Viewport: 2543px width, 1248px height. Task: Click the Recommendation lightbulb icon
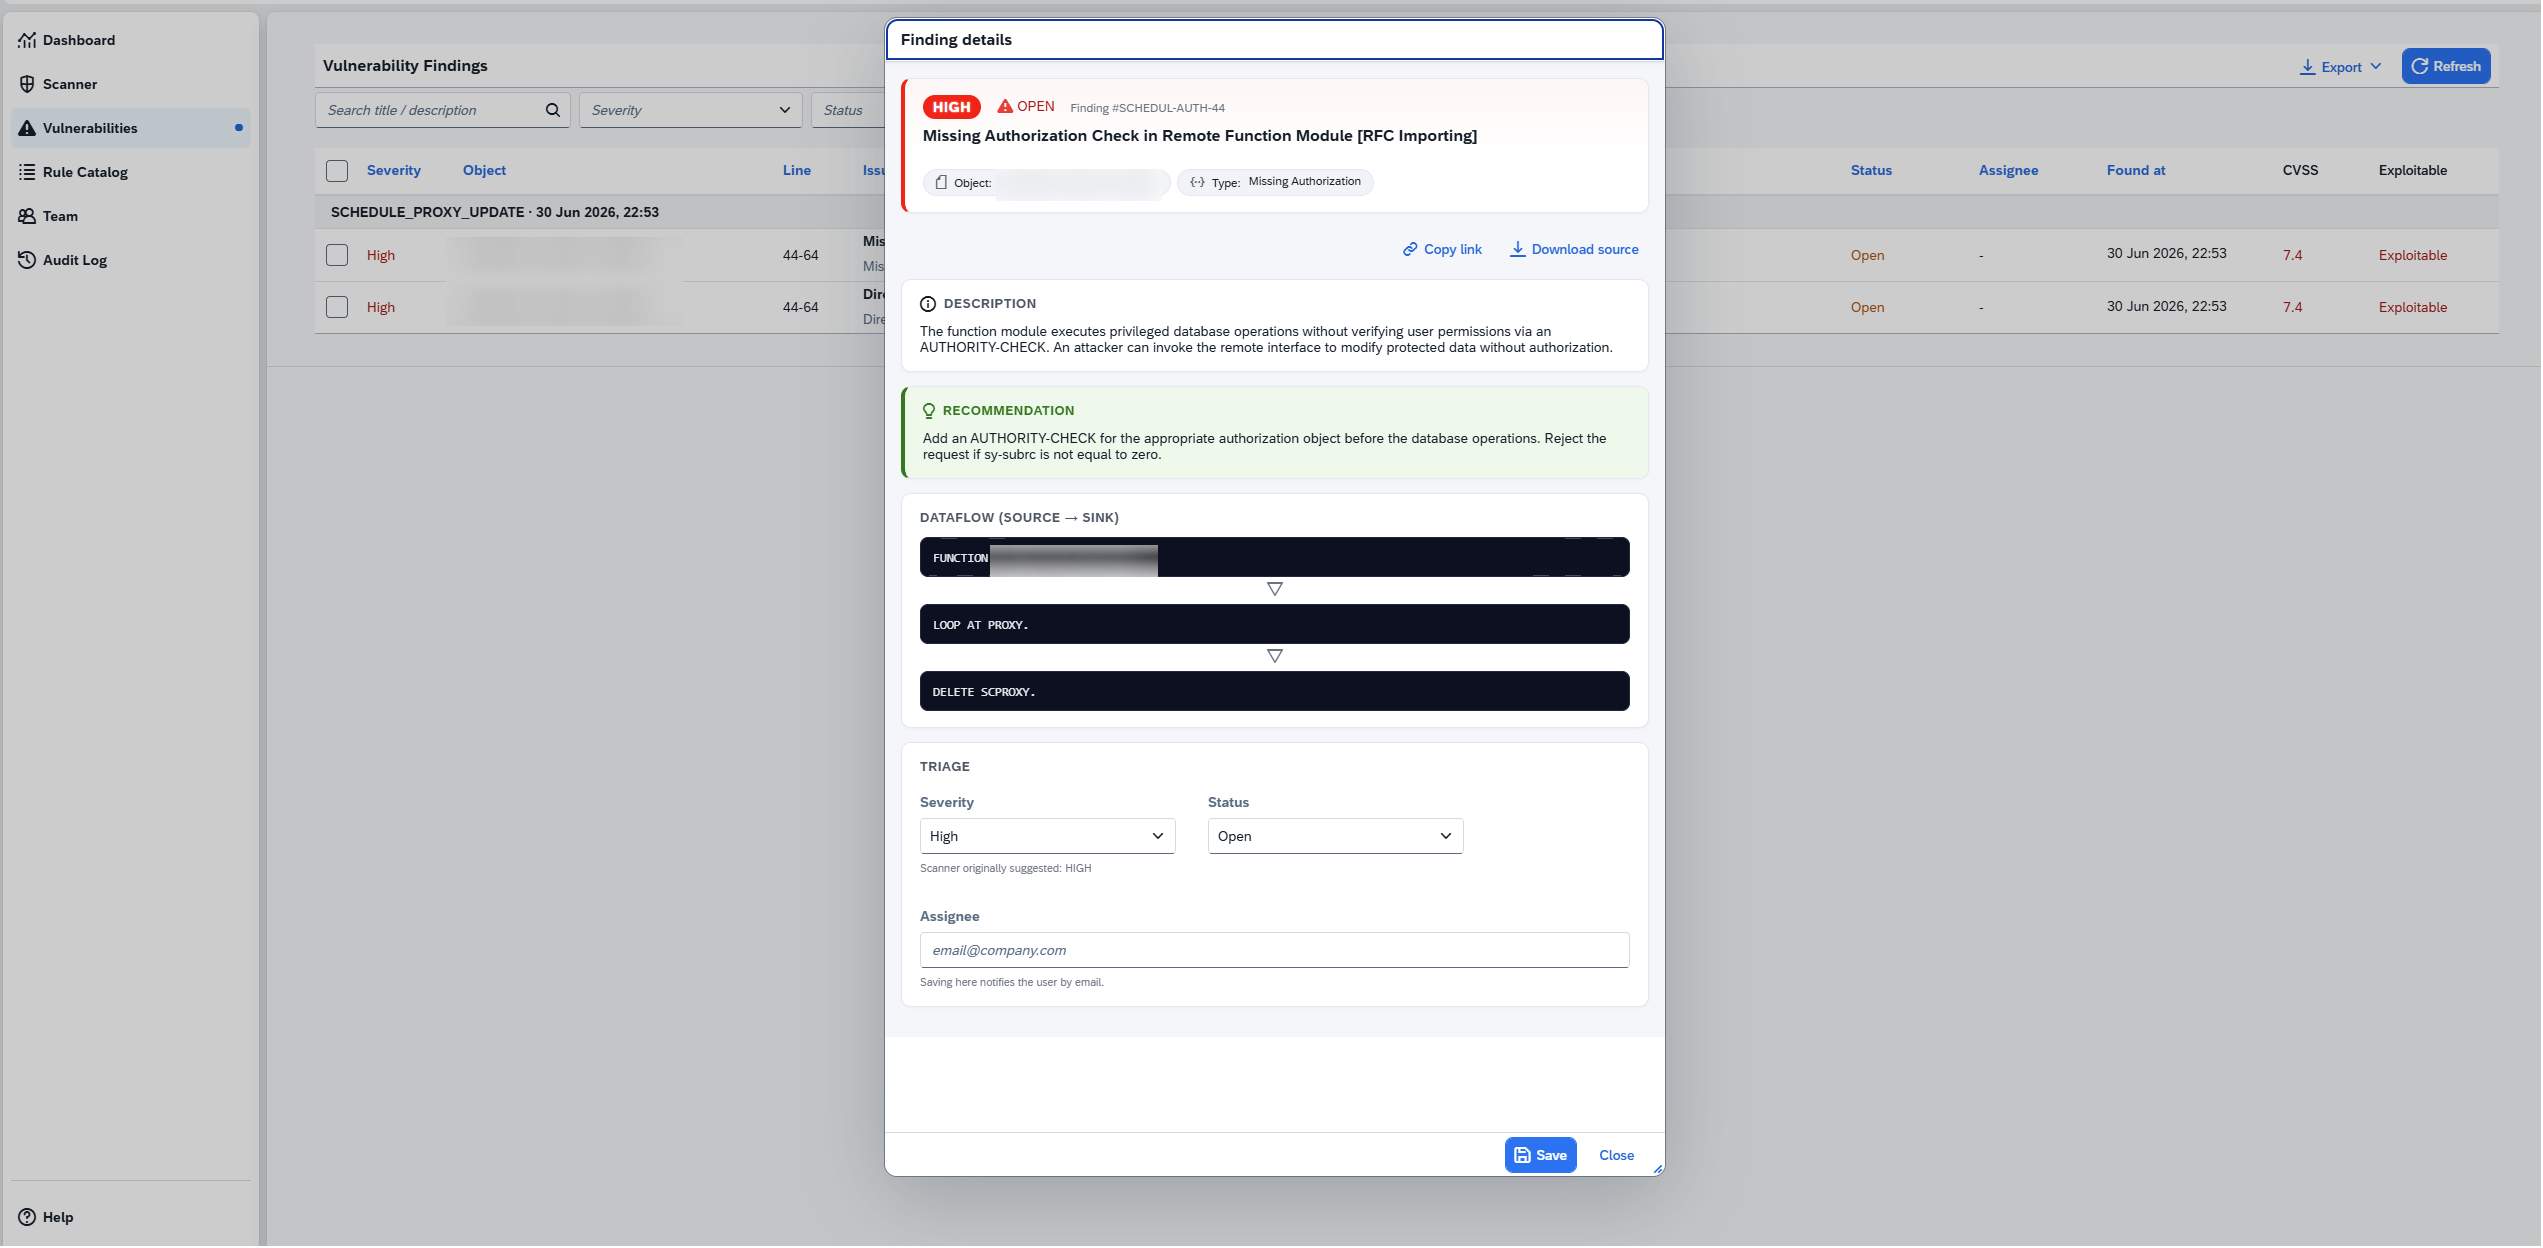pyautogui.click(x=929, y=411)
